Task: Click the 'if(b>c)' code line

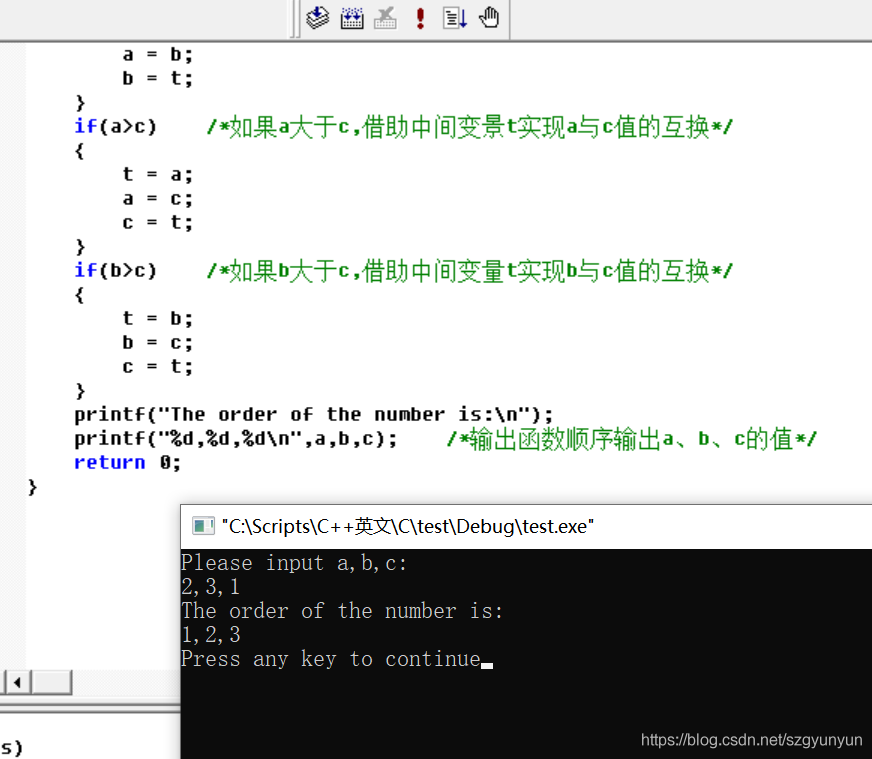Action: tap(116, 271)
